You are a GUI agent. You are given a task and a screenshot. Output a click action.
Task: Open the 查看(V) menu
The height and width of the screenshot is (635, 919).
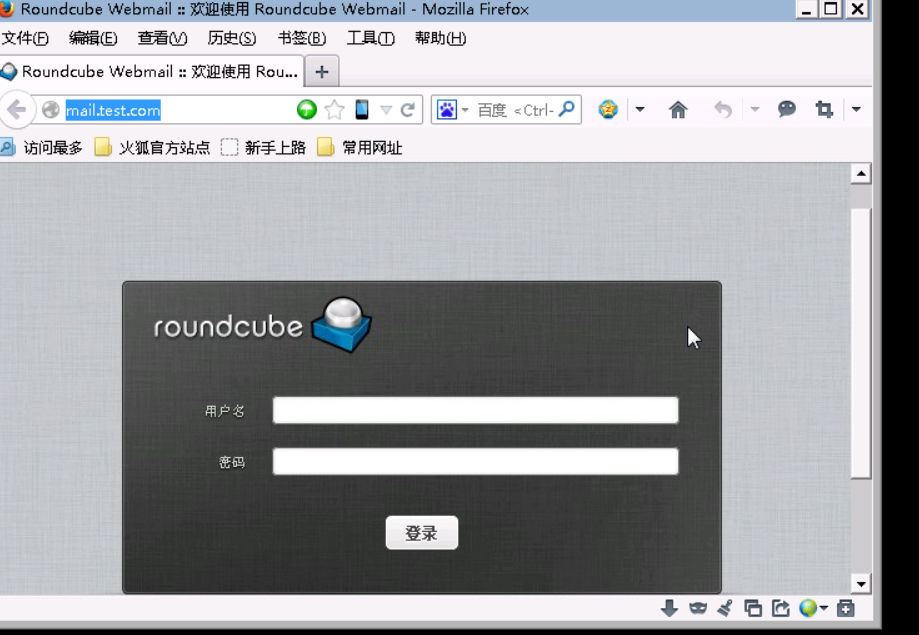pyautogui.click(x=162, y=38)
